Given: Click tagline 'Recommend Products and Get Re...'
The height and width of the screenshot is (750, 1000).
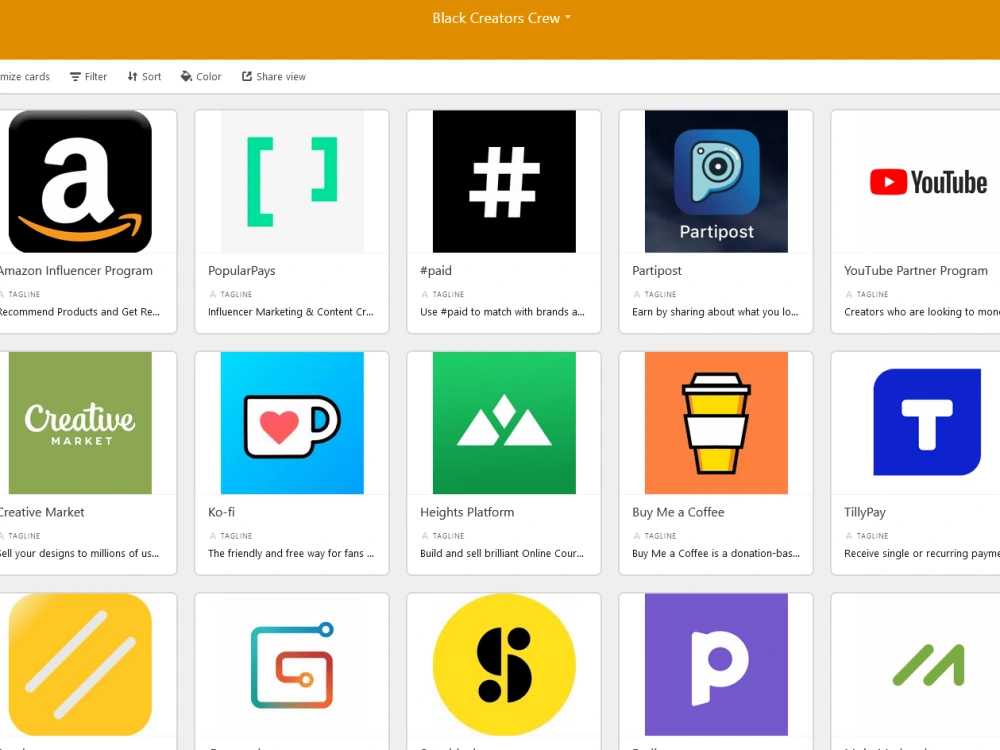Looking at the screenshot, I should click(x=80, y=312).
